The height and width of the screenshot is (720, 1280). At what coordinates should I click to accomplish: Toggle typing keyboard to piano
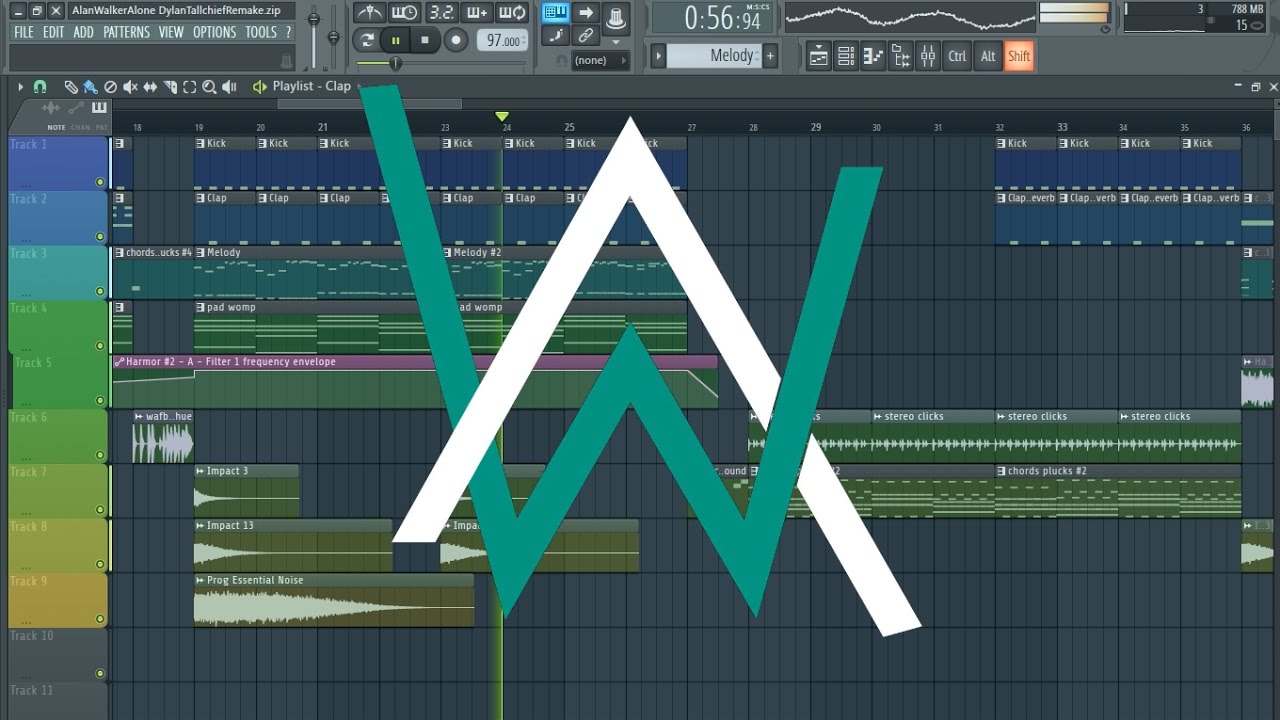[x=556, y=13]
